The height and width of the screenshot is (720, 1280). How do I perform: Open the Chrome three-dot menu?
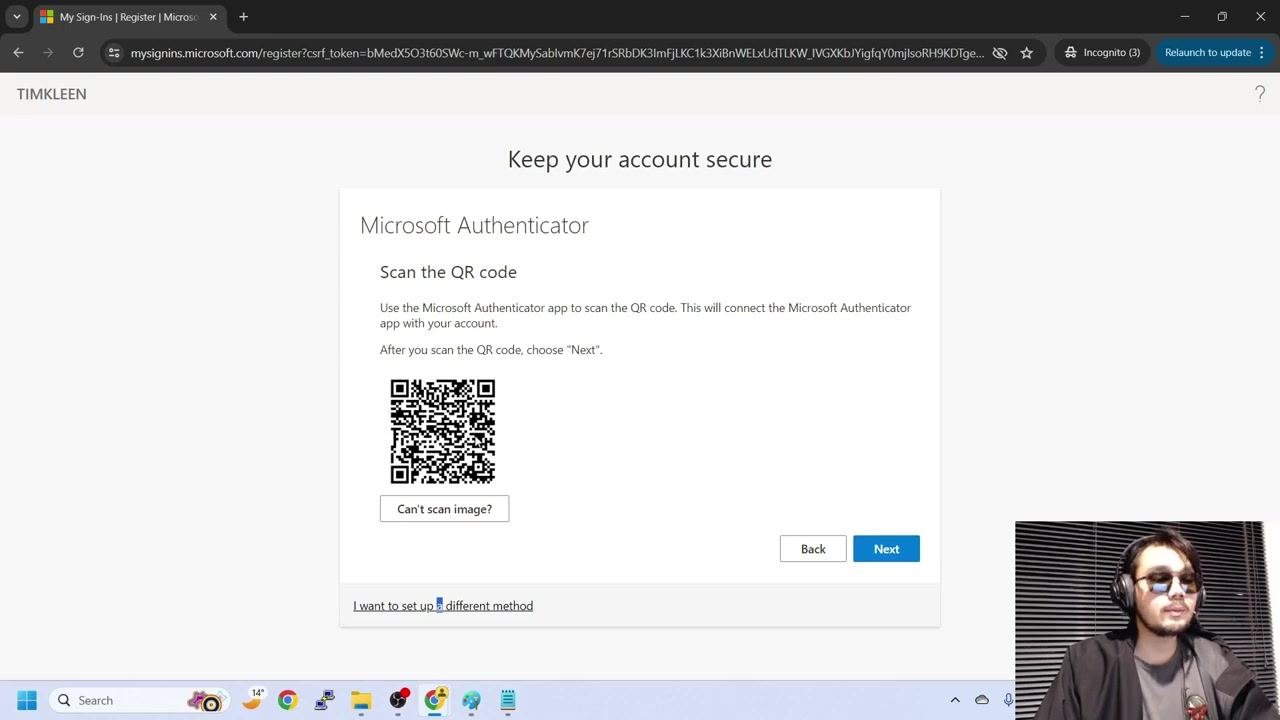point(1262,53)
